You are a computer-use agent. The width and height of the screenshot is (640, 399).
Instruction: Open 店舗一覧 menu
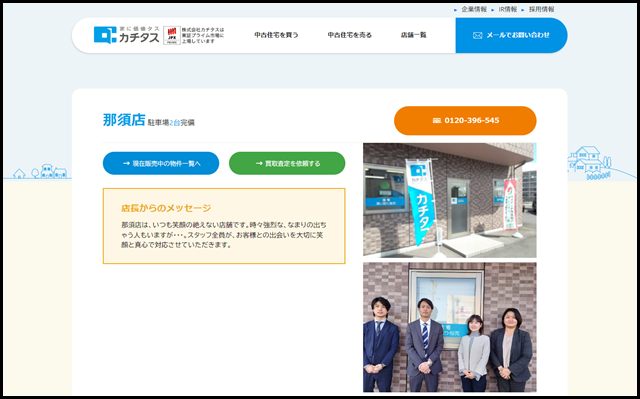click(x=413, y=35)
